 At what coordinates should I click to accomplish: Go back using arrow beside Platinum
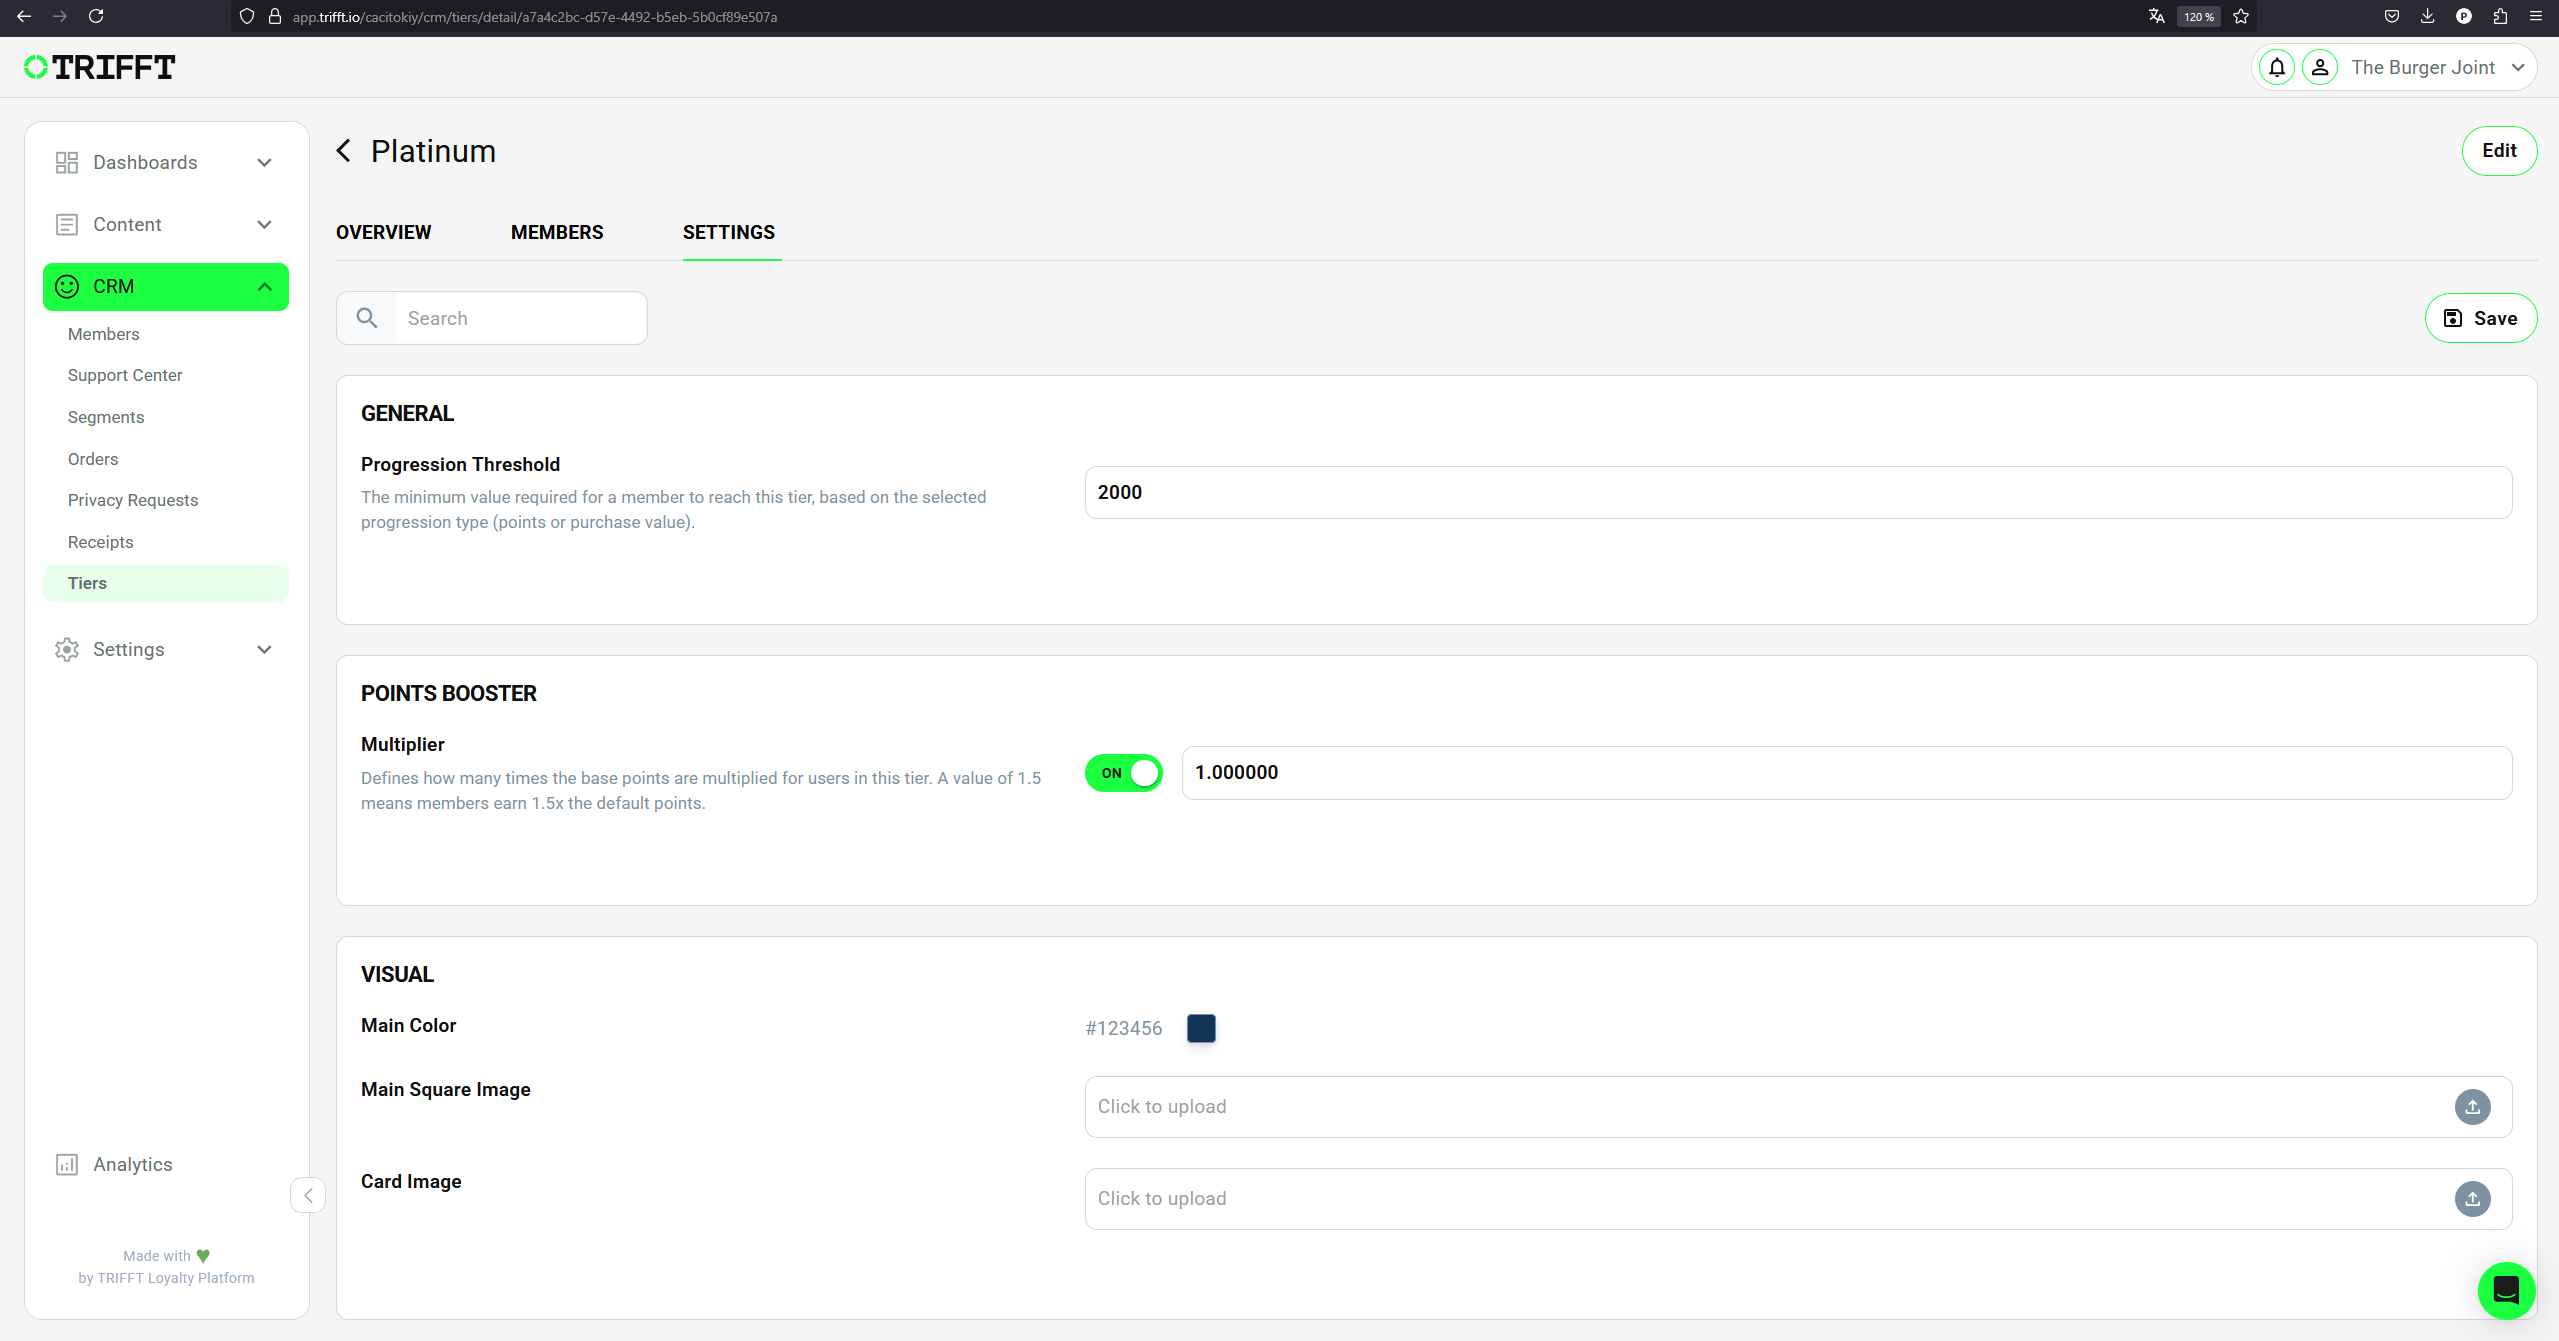point(344,151)
